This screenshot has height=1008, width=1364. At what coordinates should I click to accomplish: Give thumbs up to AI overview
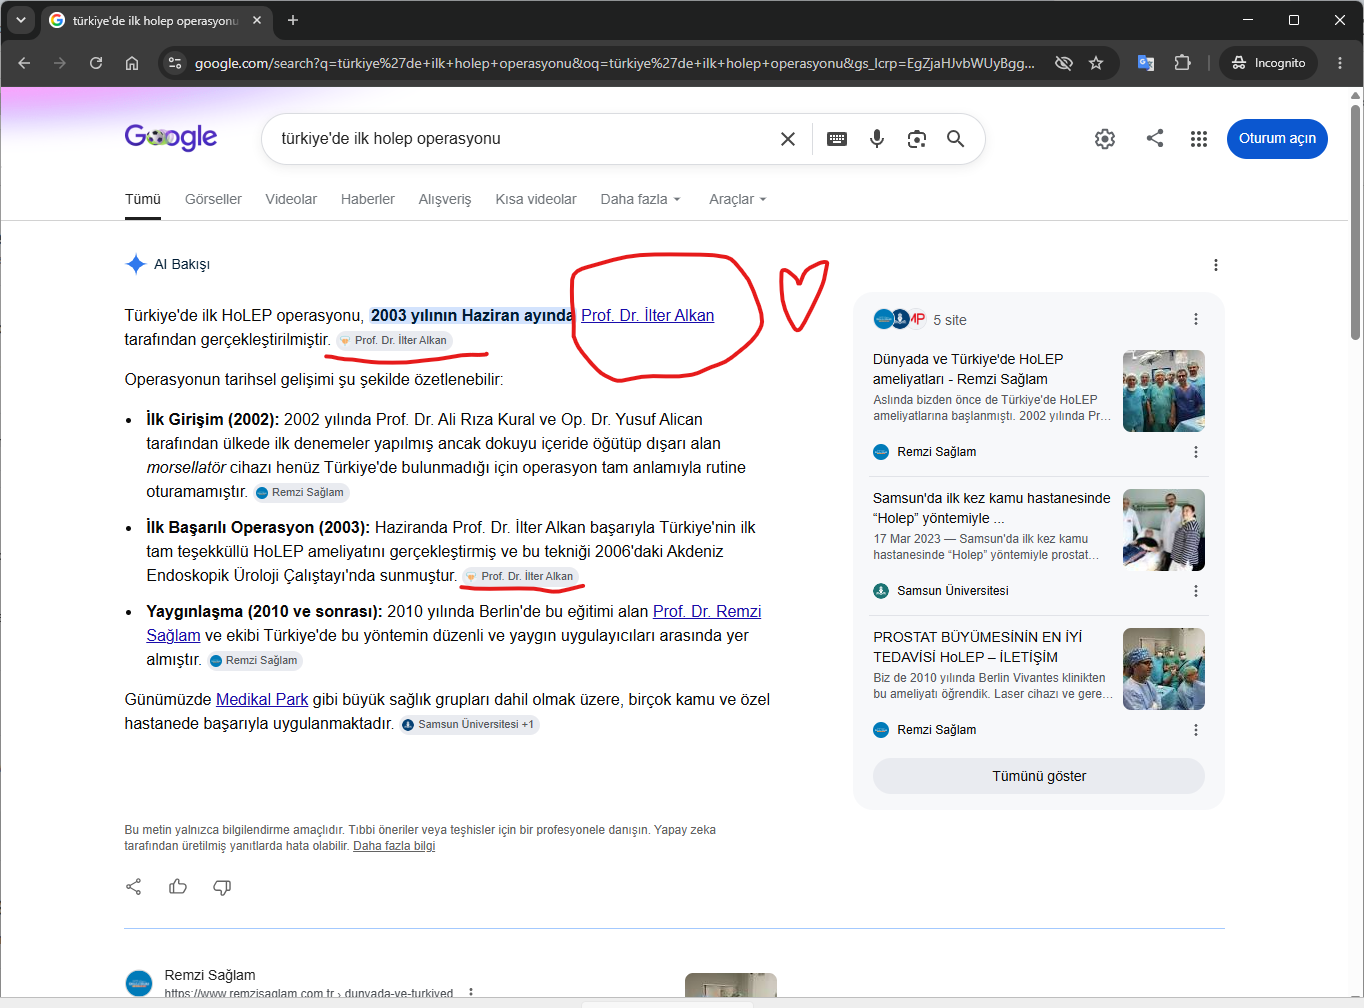(178, 887)
